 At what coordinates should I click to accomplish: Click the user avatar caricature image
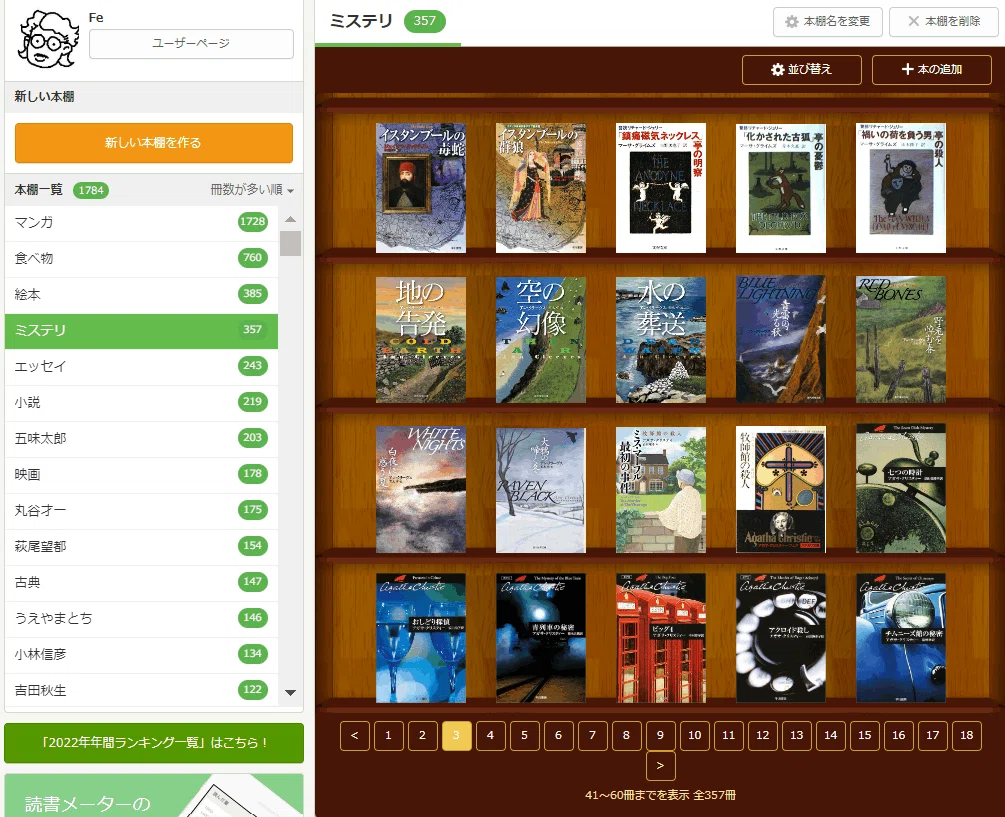coord(49,40)
